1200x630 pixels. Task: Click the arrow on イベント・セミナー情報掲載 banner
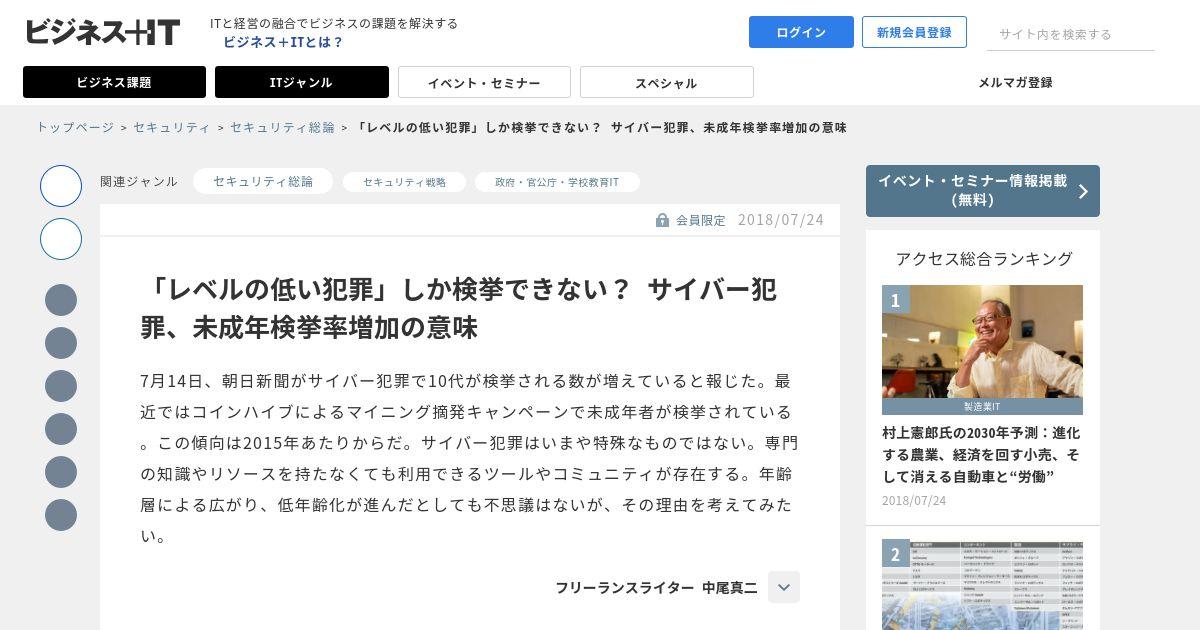pyautogui.click(x=1083, y=191)
